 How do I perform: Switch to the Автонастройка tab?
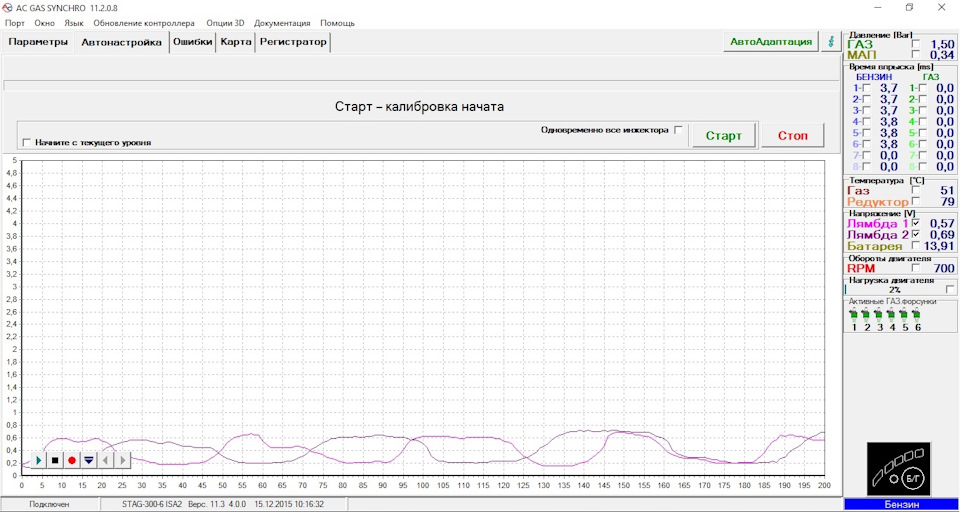click(x=121, y=43)
